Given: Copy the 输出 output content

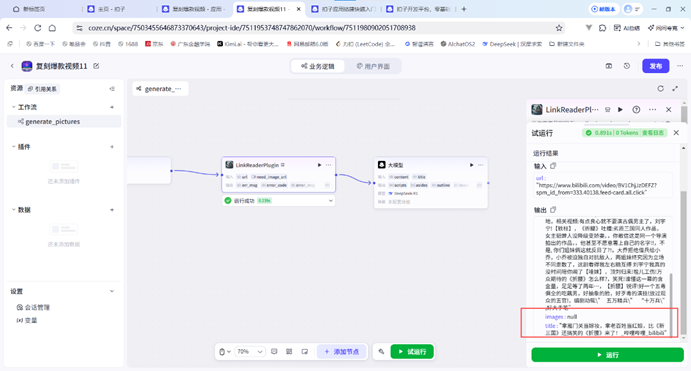Looking at the screenshot, I should 553,210.
